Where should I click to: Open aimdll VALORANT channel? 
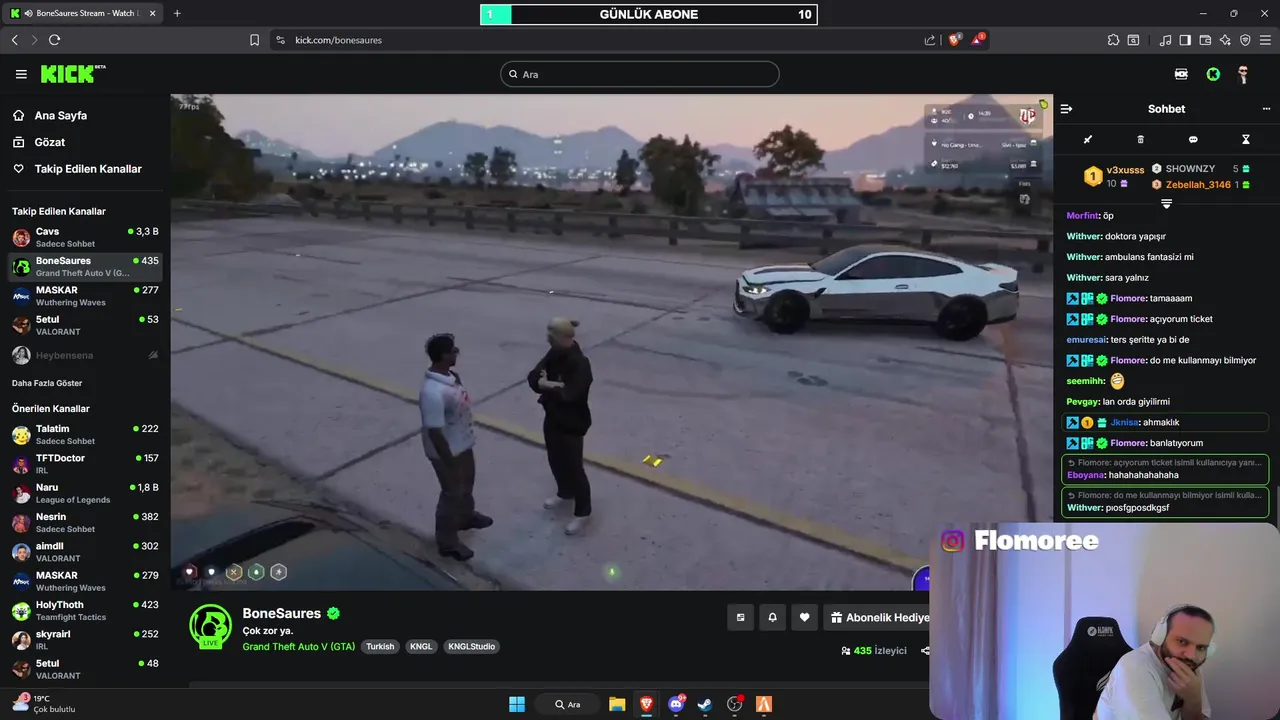coord(85,552)
